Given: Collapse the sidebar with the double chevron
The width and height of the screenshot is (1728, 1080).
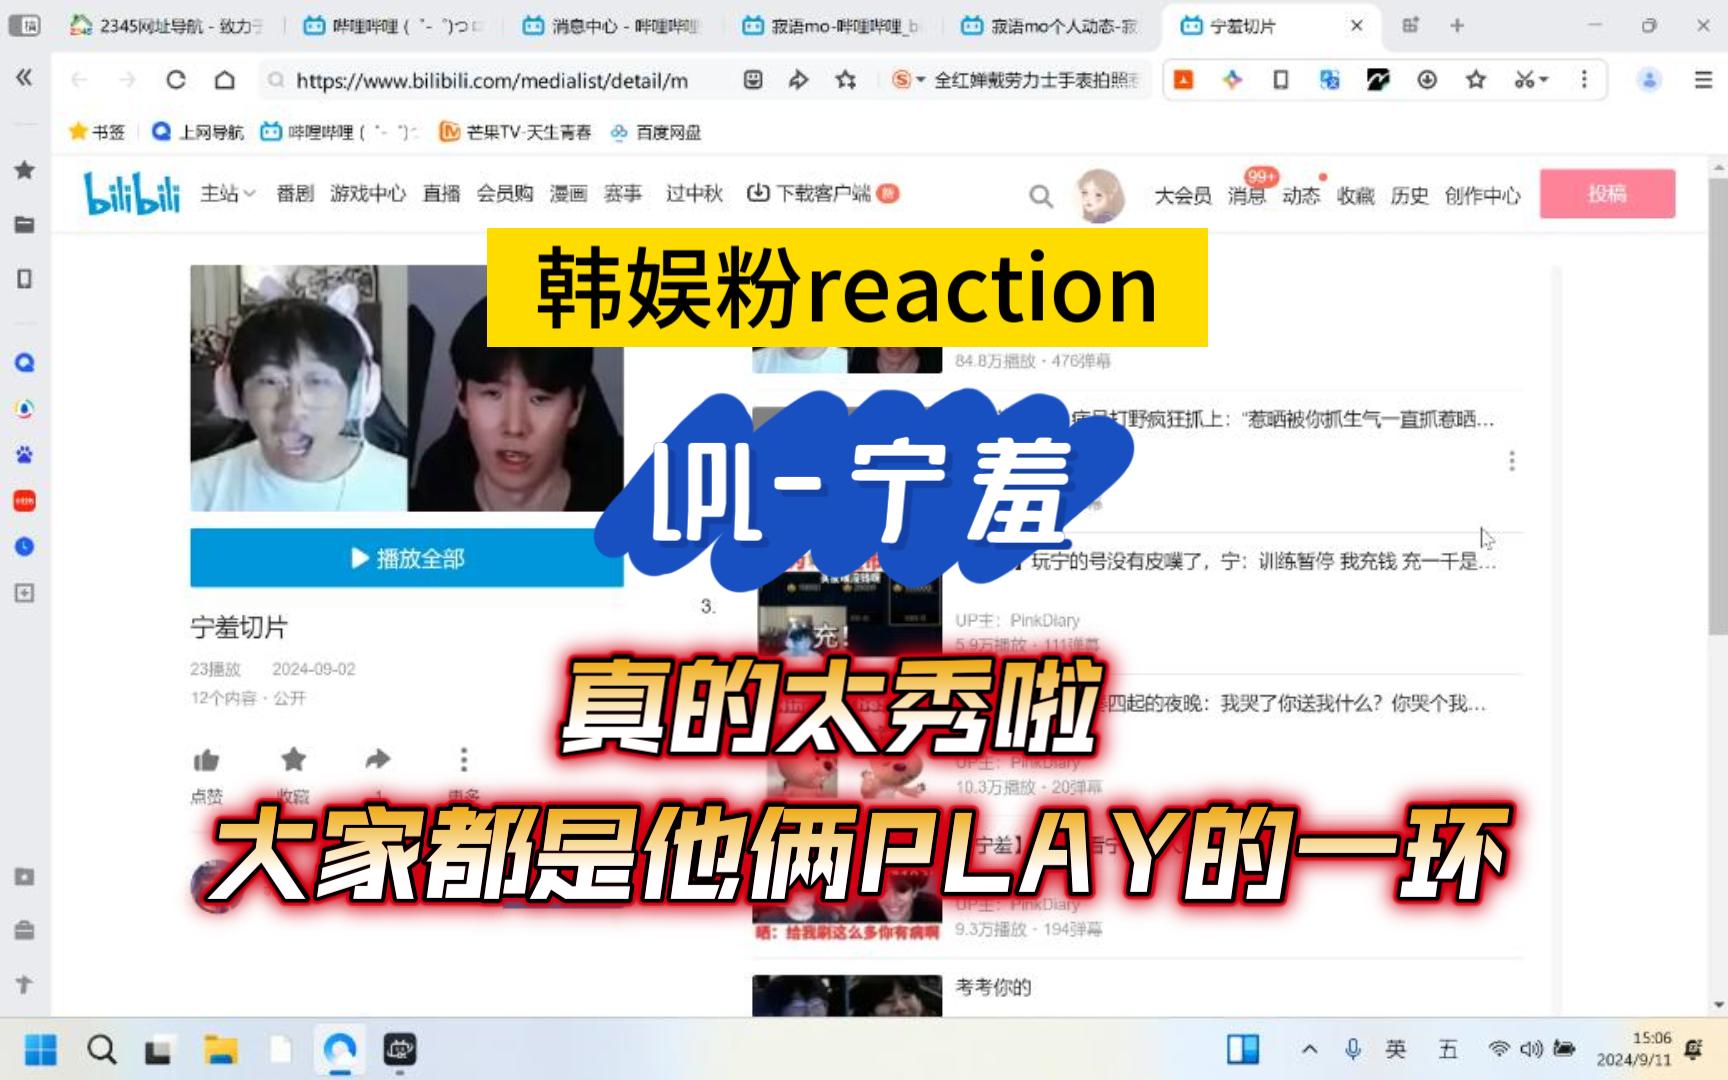Looking at the screenshot, I should pos(24,77).
